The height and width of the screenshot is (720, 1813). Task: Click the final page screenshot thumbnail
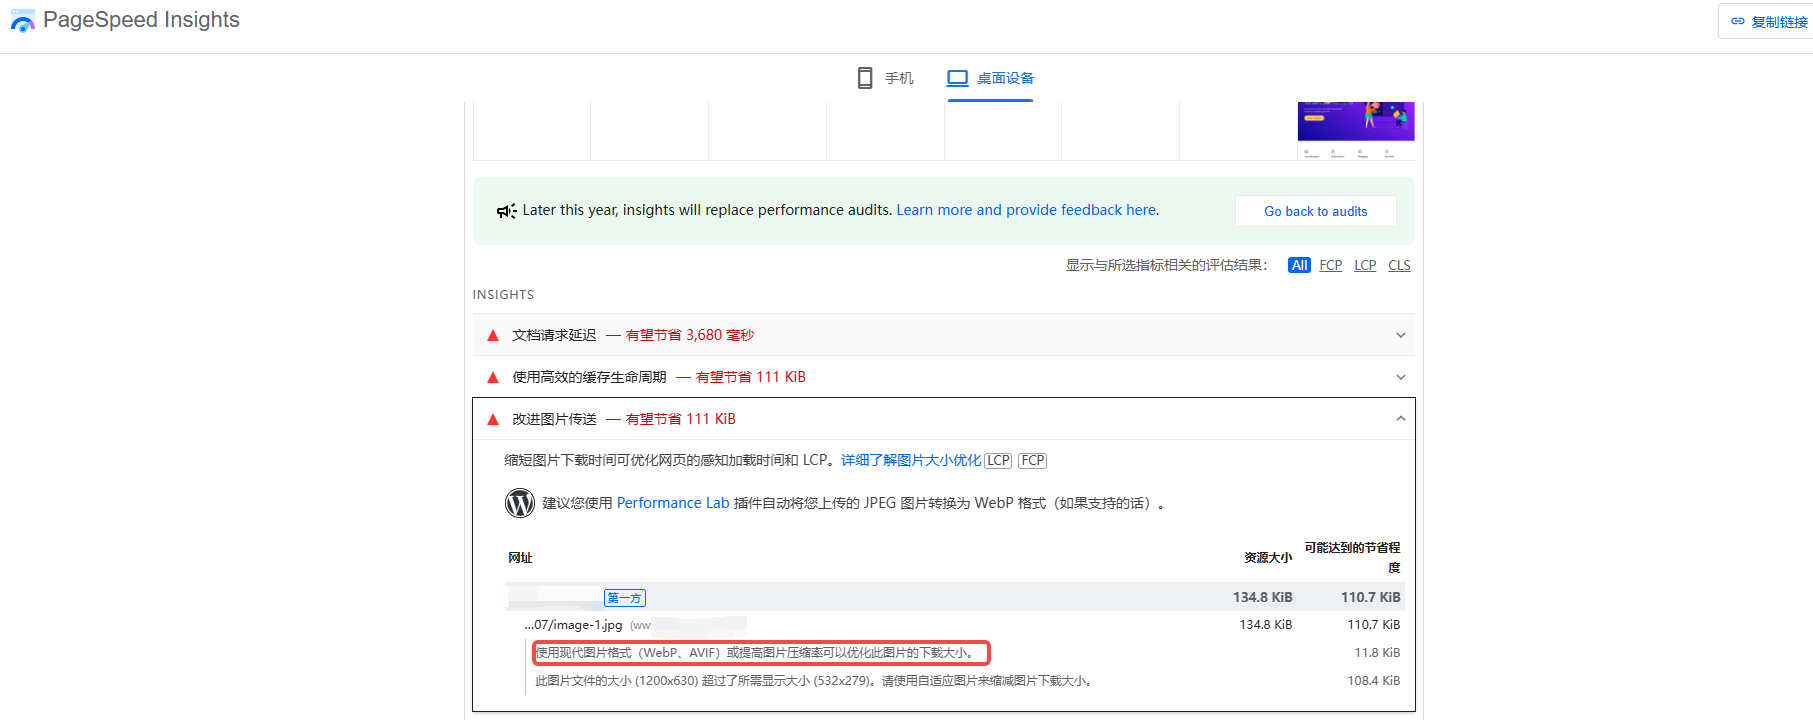click(x=1355, y=130)
